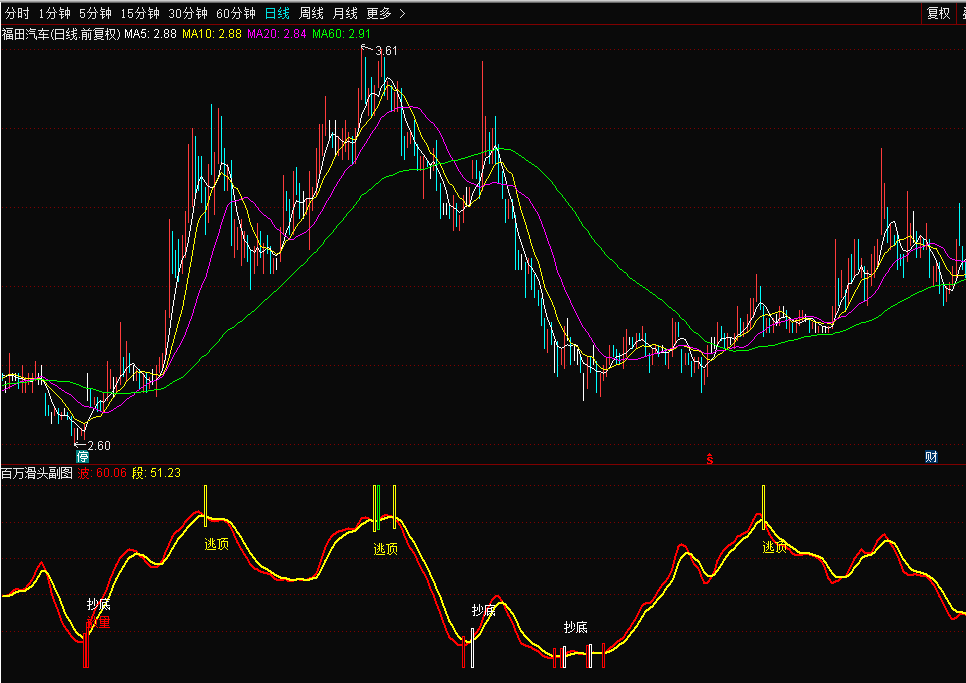Expand the 更多 periods dropdown
The width and height of the screenshot is (966, 683).
click(385, 14)
